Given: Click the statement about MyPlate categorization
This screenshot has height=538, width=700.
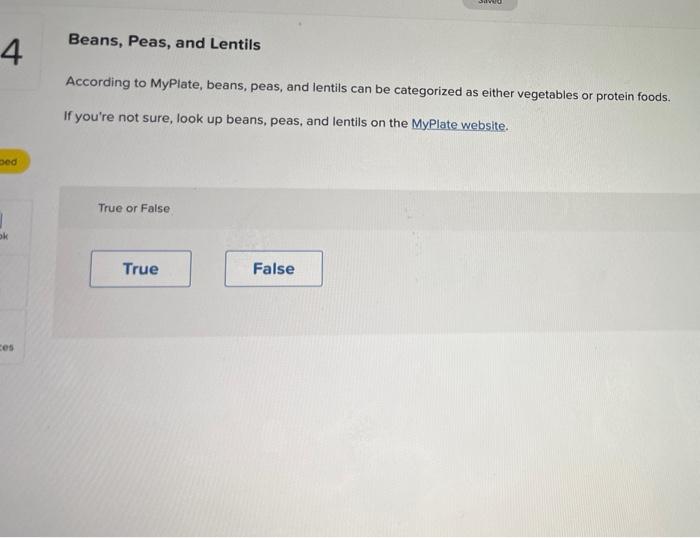Looking at the screenshot, I should (368, 89).
